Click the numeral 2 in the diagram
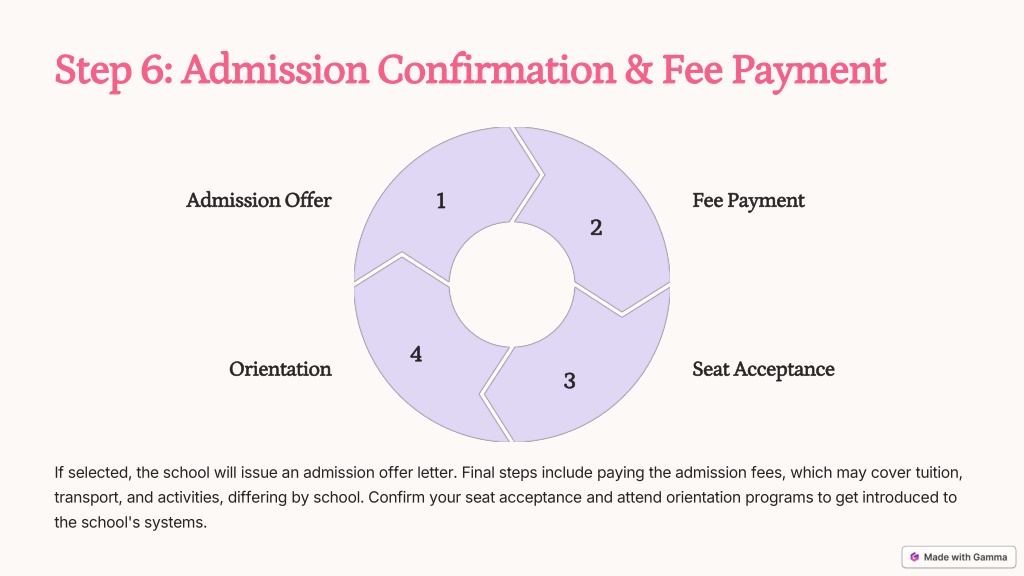Screen dimensions: 1024x576 pos(596,227)
